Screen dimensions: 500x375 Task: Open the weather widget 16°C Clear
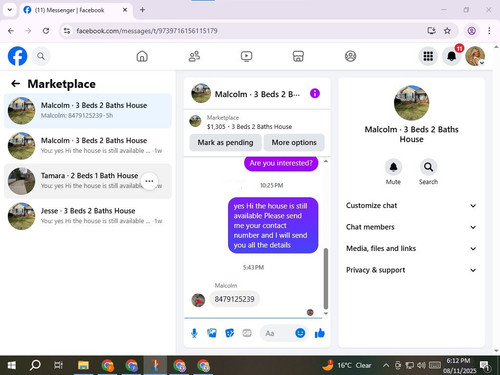point(347,365)
